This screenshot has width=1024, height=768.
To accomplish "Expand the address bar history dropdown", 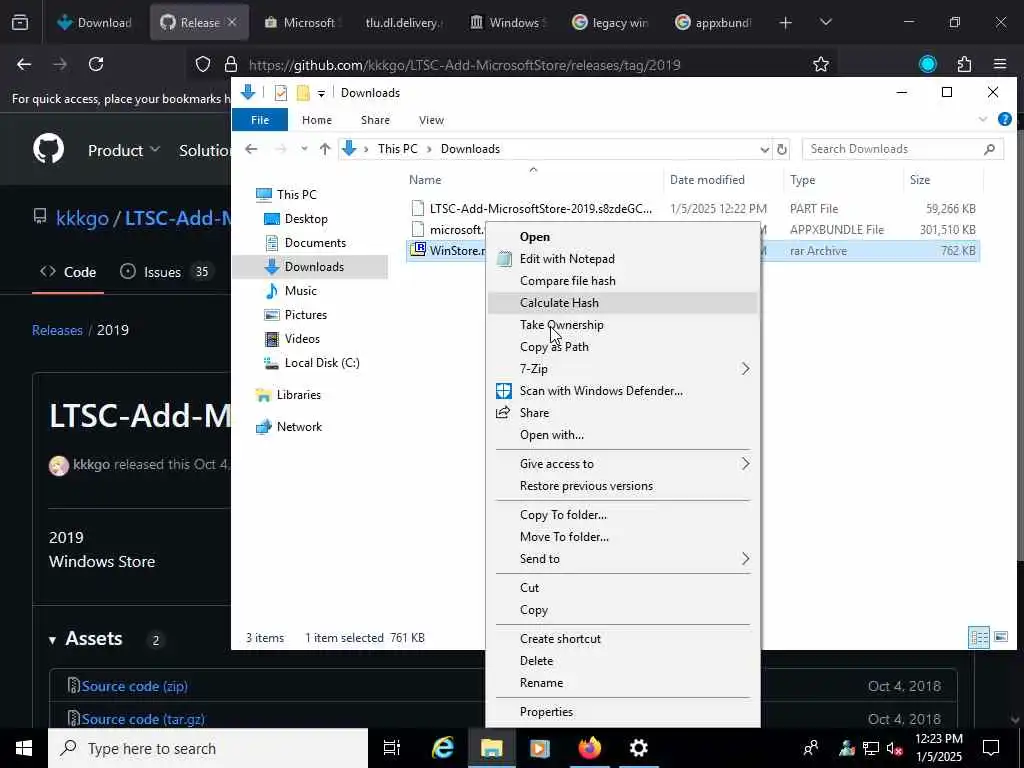I will pyautogui.click(x=765, y=150).
